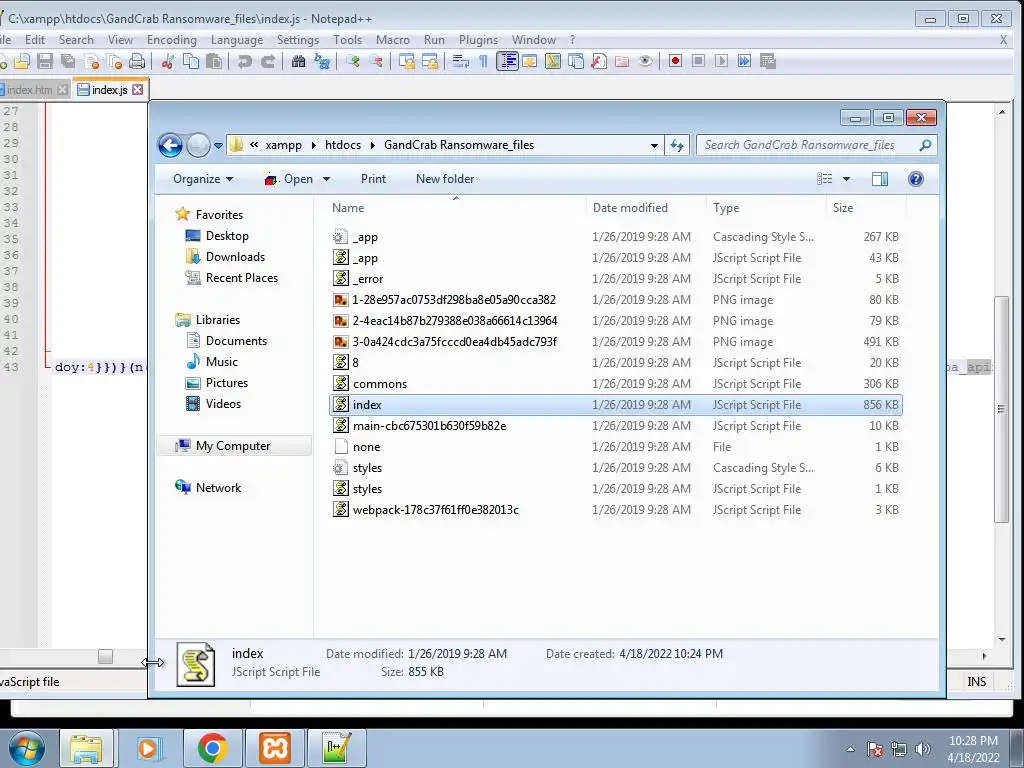Select the commons JScript file
The width and height of the screenshot is (1024, 768).
[616, 383]
